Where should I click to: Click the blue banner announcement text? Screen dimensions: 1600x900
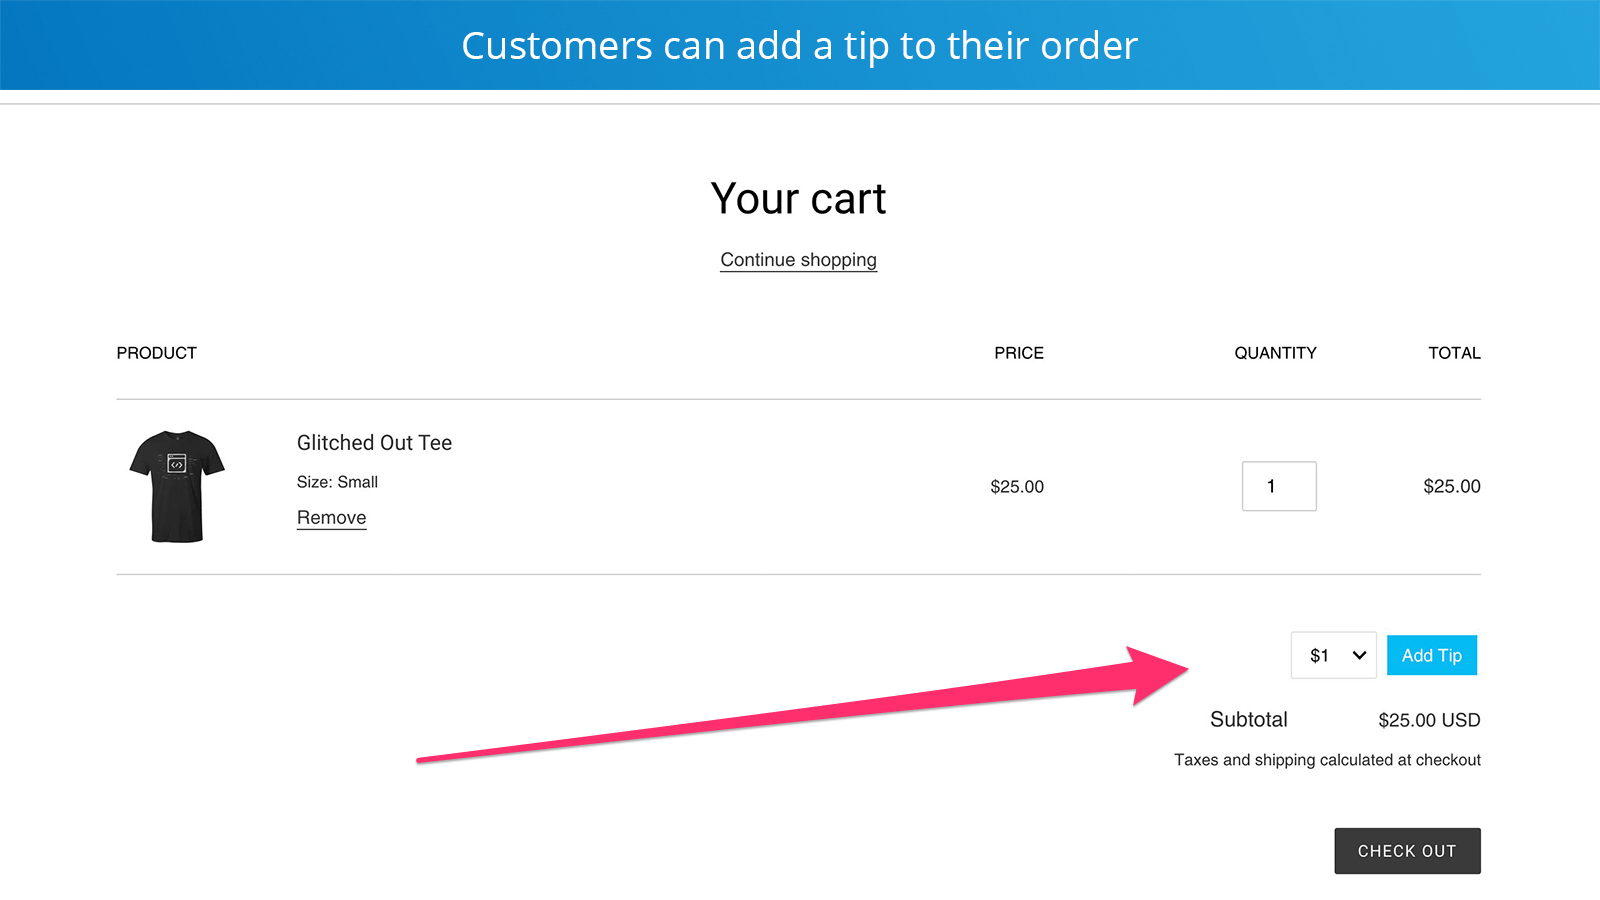pyautogui.click(x=799, y=45)
